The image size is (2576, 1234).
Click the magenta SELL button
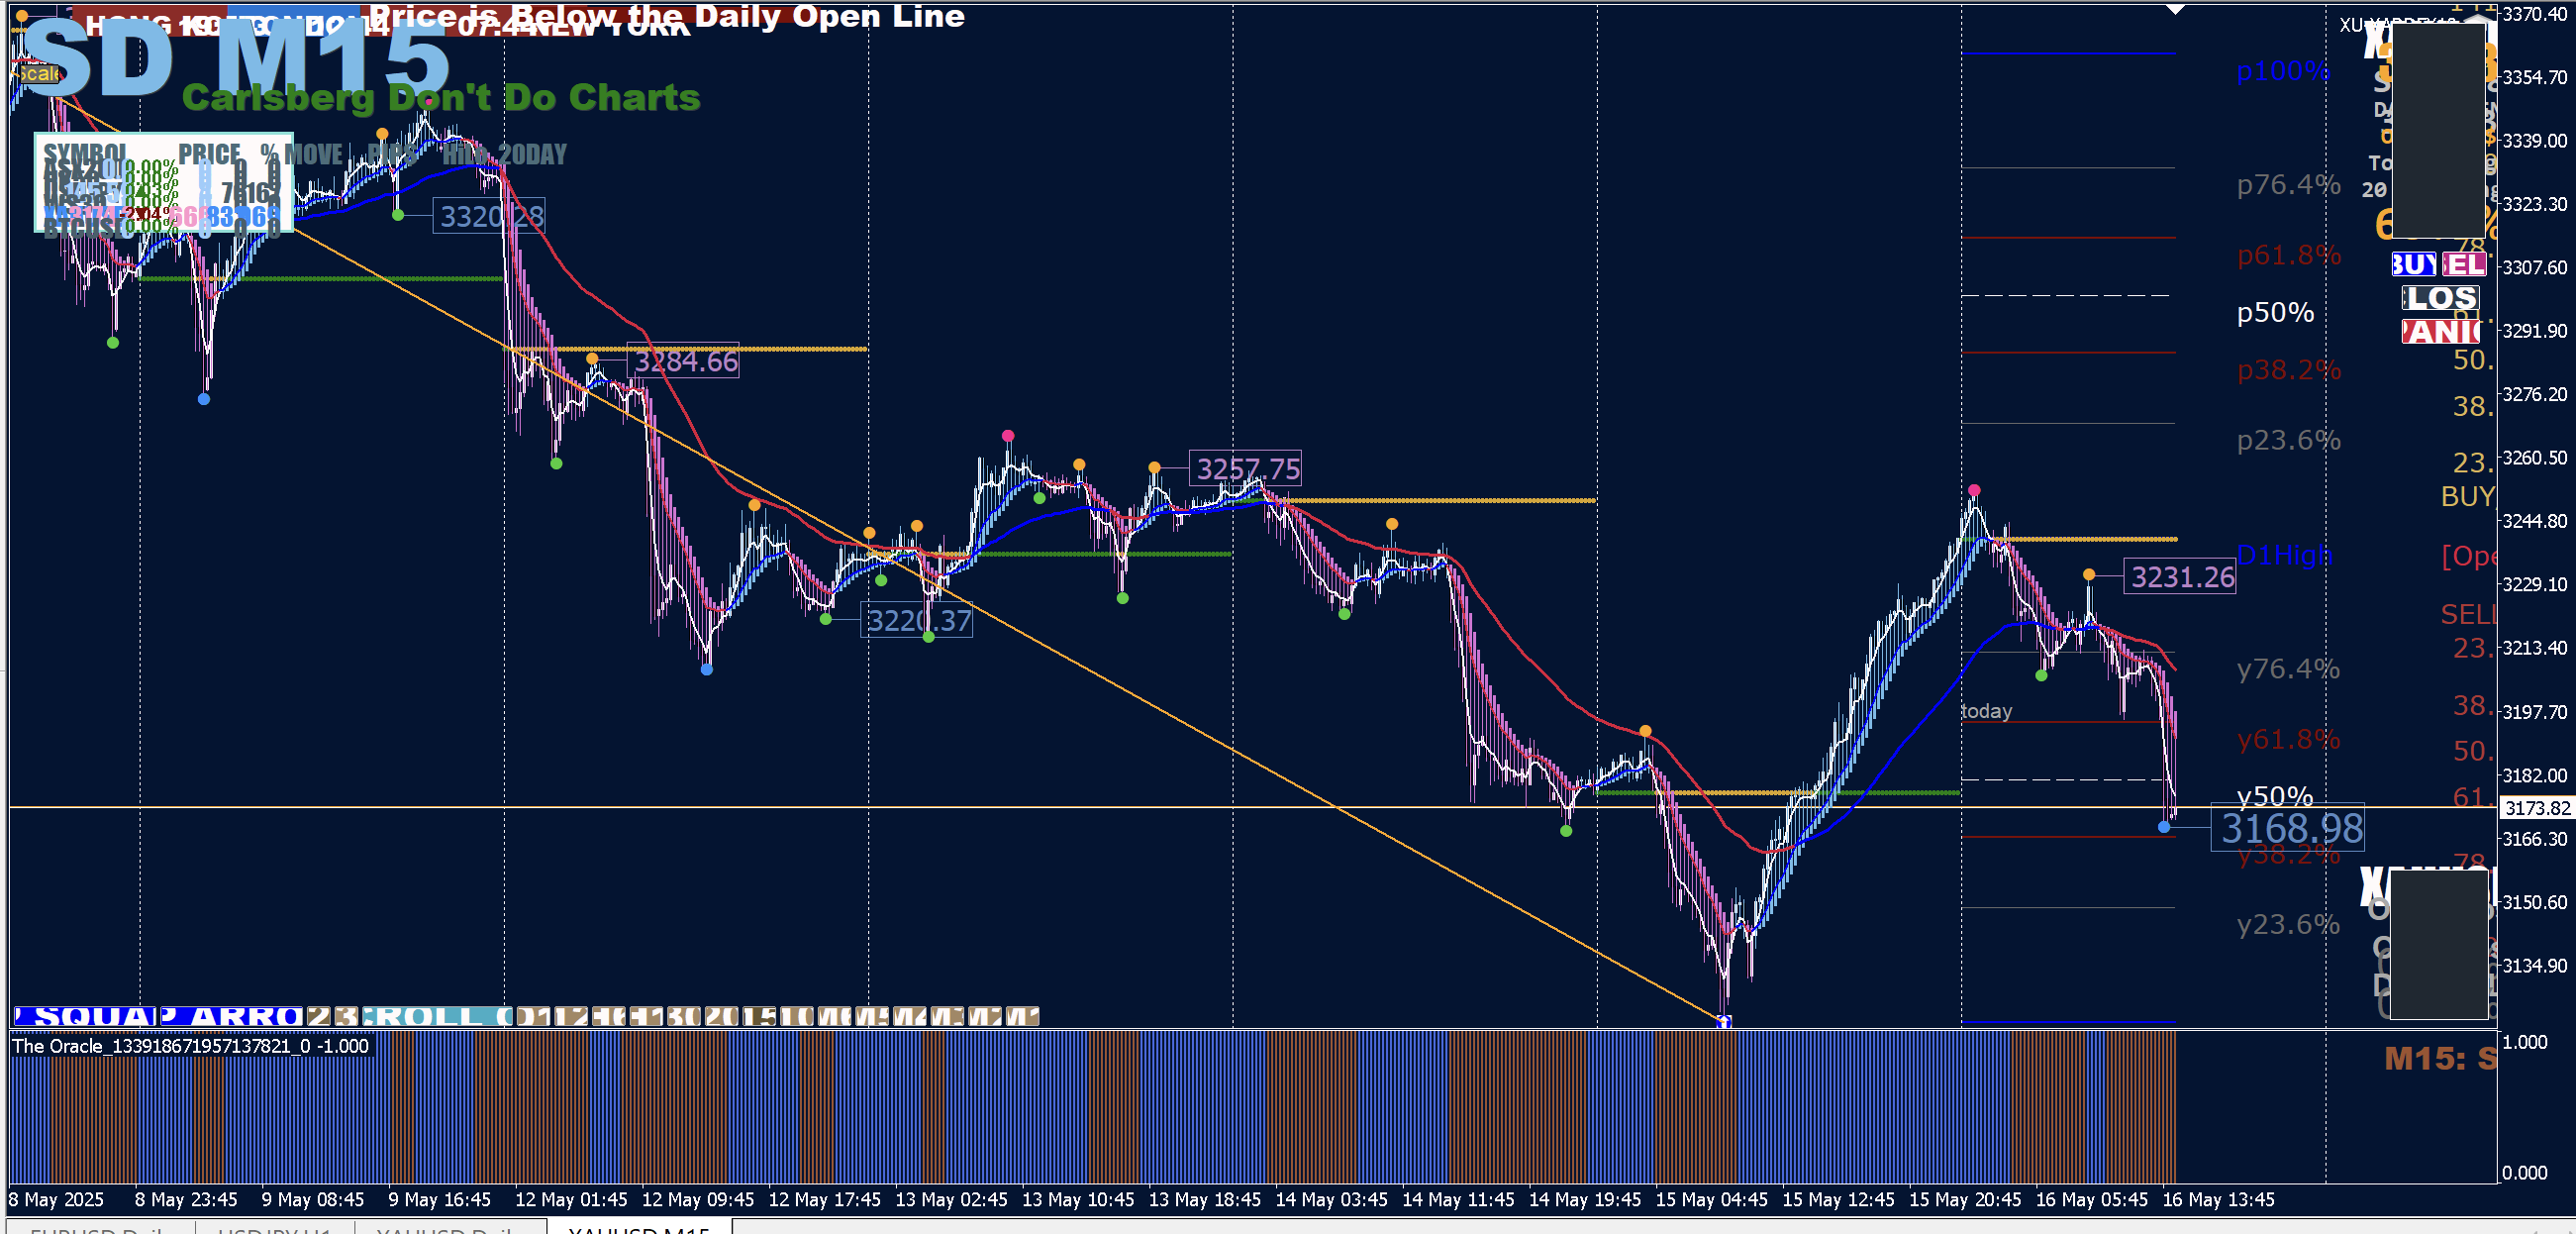click(2464, 264)
